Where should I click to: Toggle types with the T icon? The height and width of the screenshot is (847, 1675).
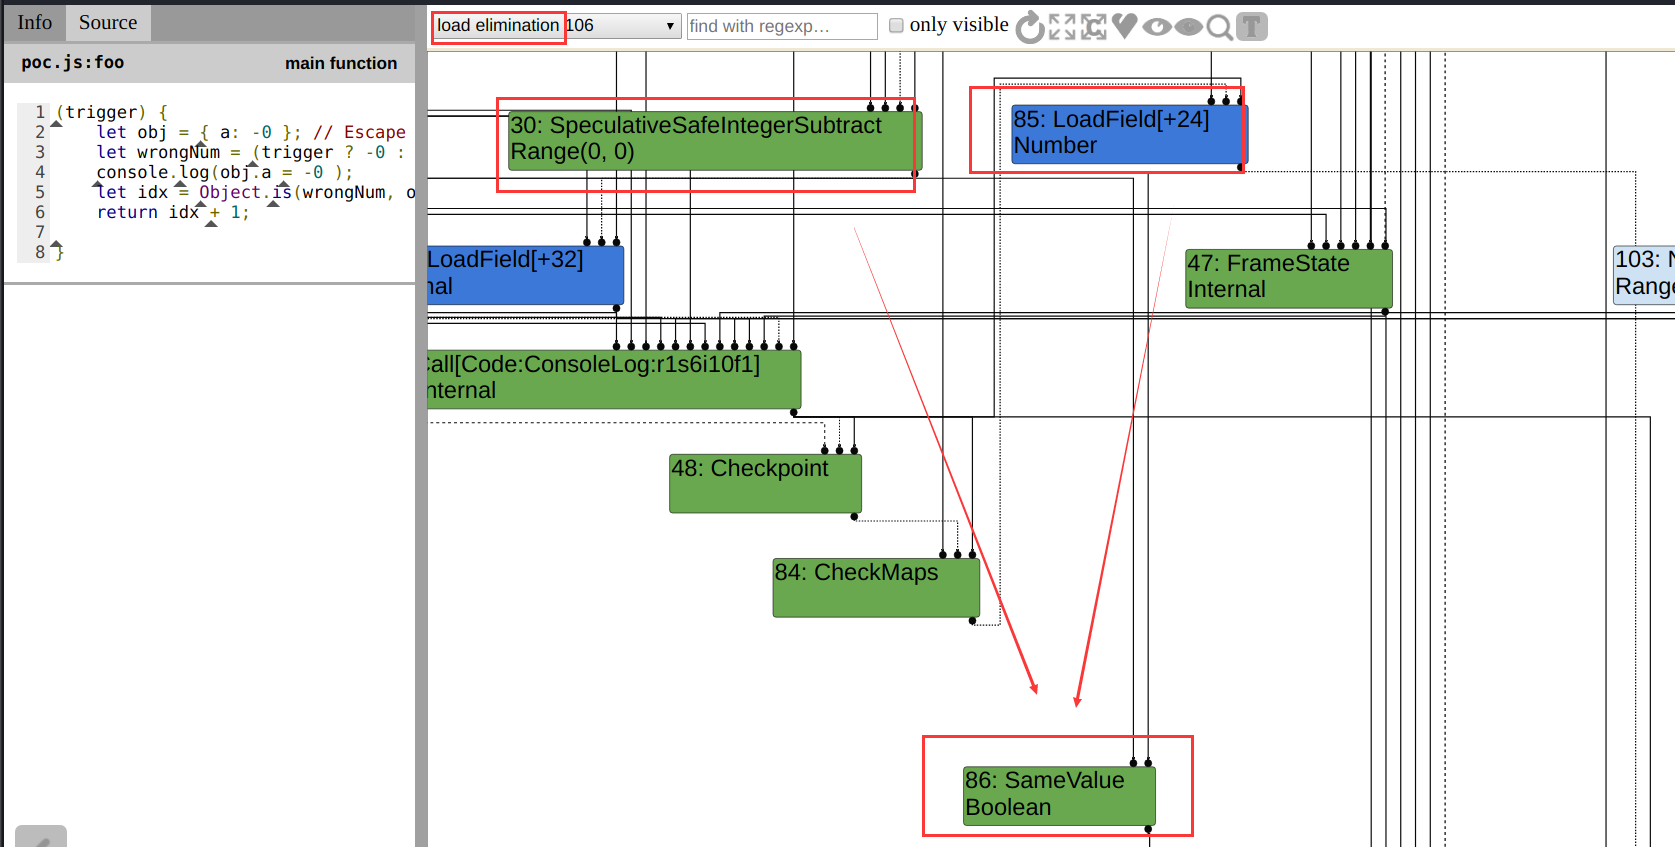click(x=1251, y=27)
